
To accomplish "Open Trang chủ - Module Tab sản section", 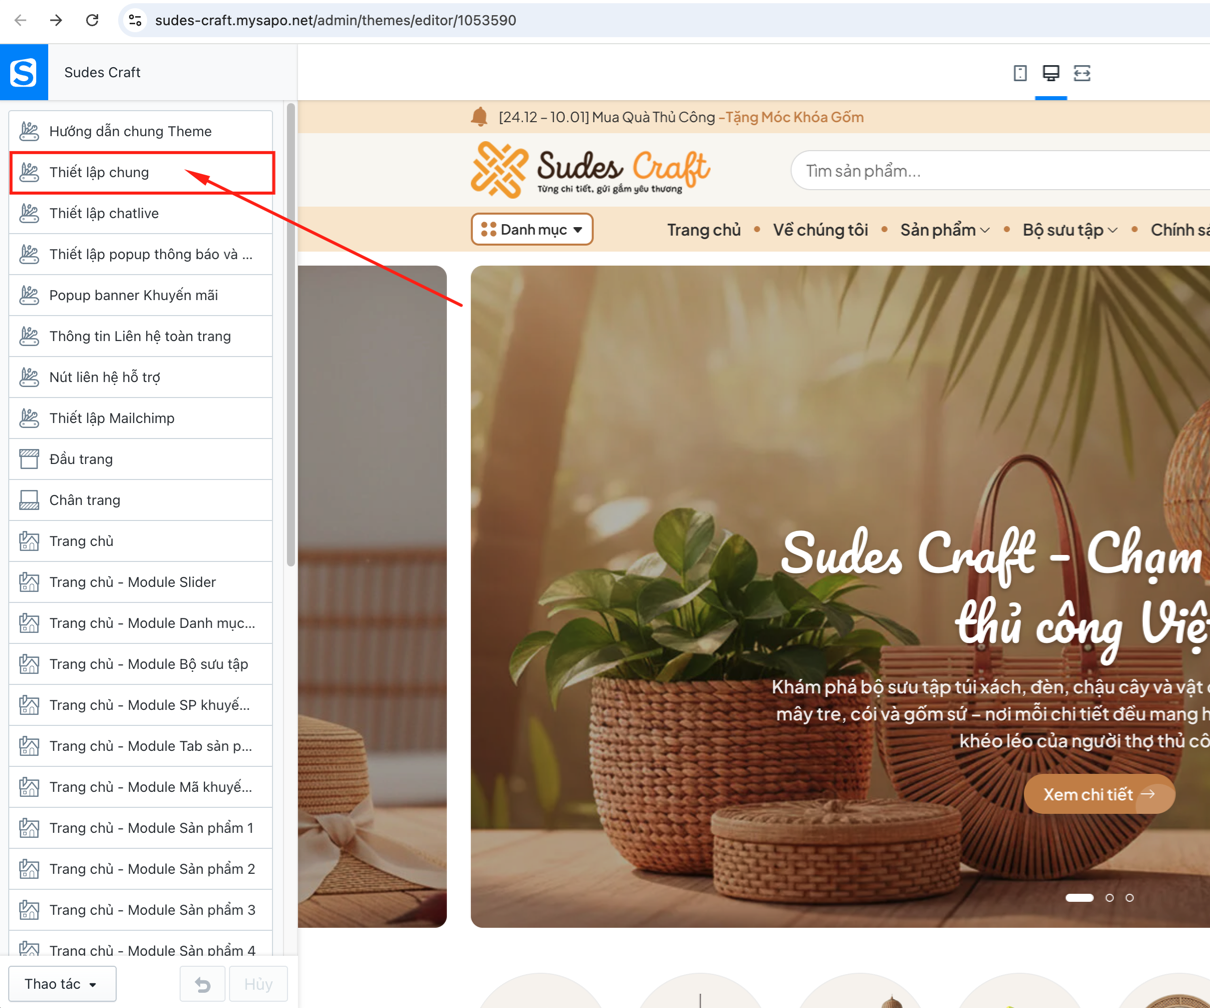I will [141, 746].
